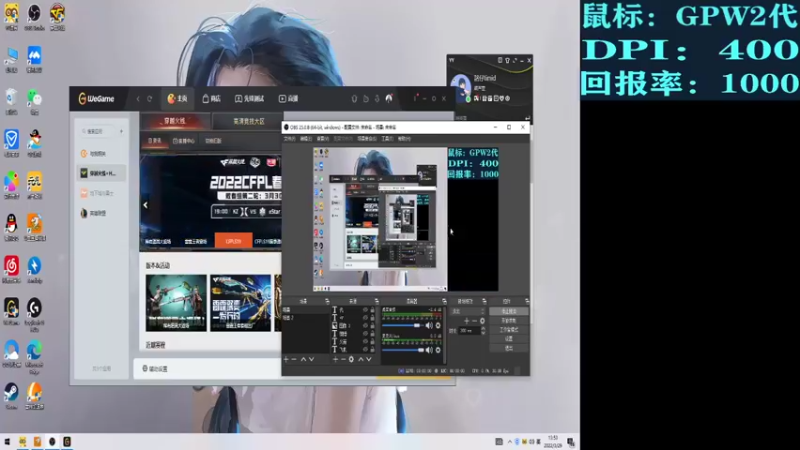Image resolution: width=800 pixels, height=450 pixels.
Task: Click WeGame user avatar icon
Action: pos(389,98)
